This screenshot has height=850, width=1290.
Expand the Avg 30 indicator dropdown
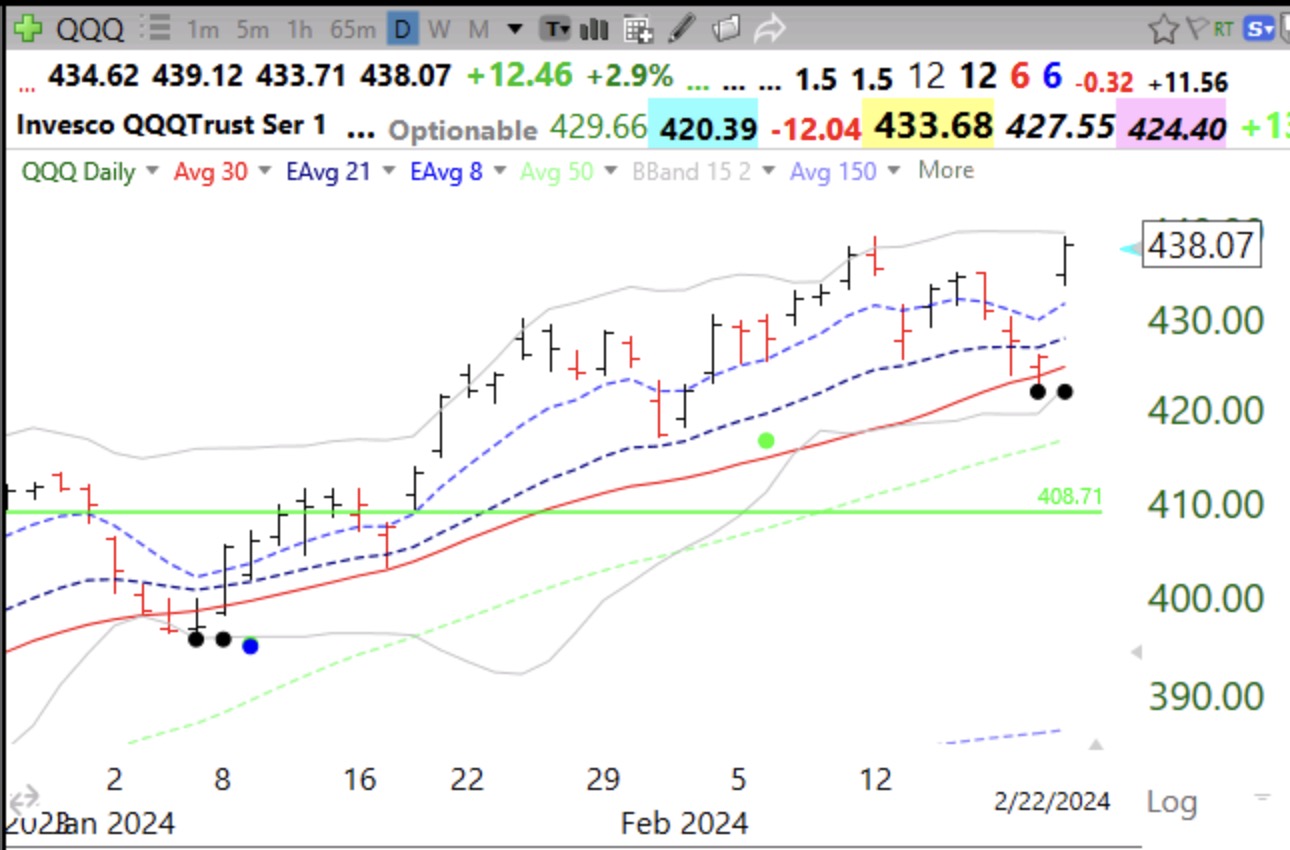pos(265,171)
